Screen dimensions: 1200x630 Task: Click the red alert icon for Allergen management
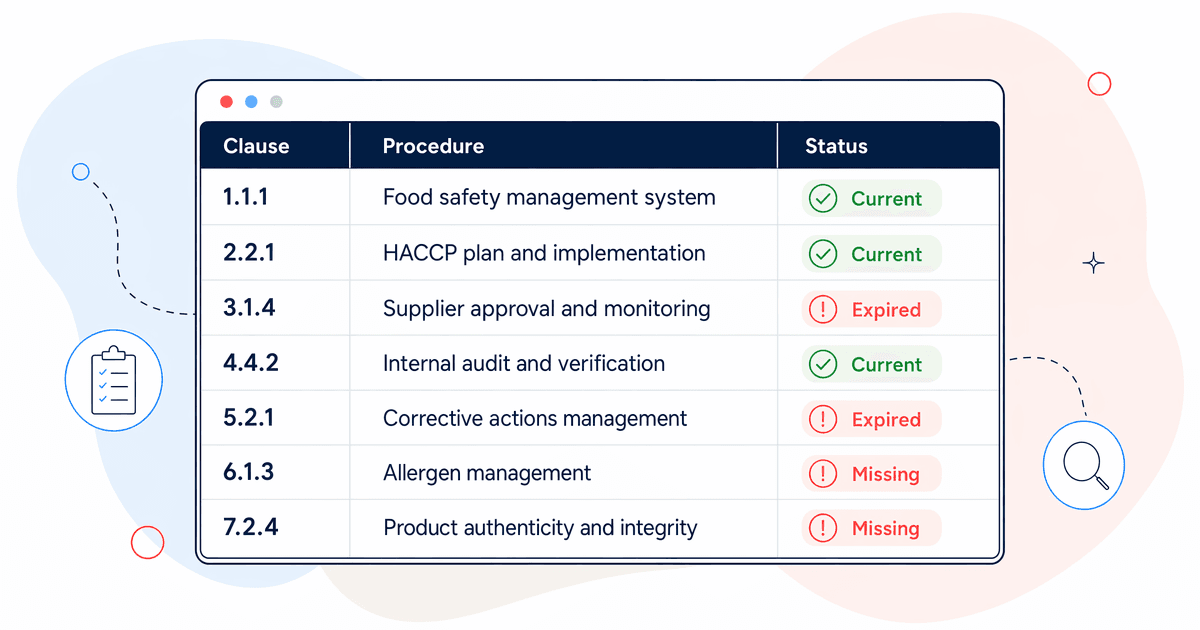coord(822,474)
